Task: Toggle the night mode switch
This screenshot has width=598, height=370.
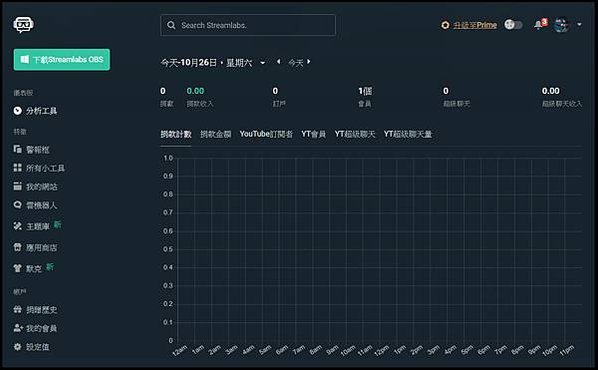Action: tap(513, 25)
